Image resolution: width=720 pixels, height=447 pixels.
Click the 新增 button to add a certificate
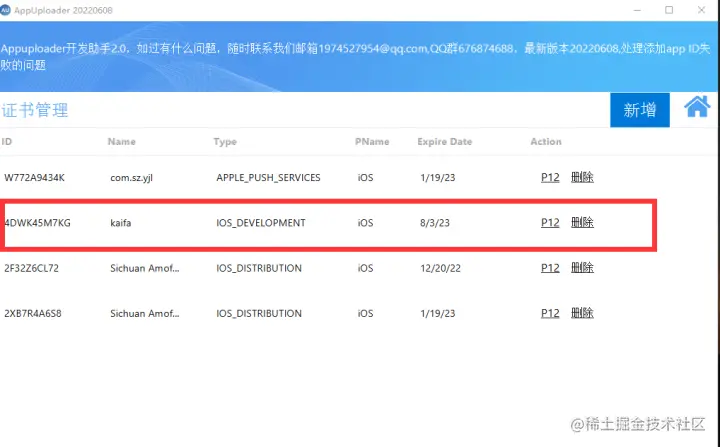[640, 110]
